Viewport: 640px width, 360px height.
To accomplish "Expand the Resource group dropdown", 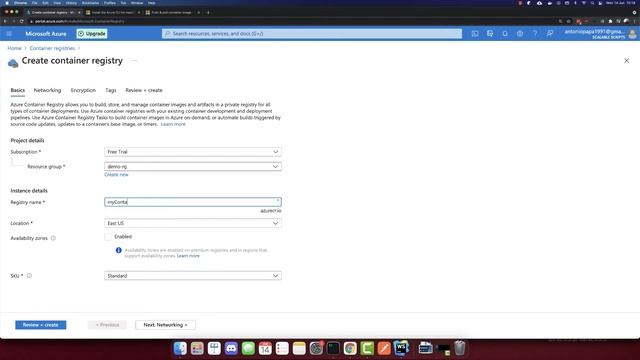I will [x=193, y=167].
